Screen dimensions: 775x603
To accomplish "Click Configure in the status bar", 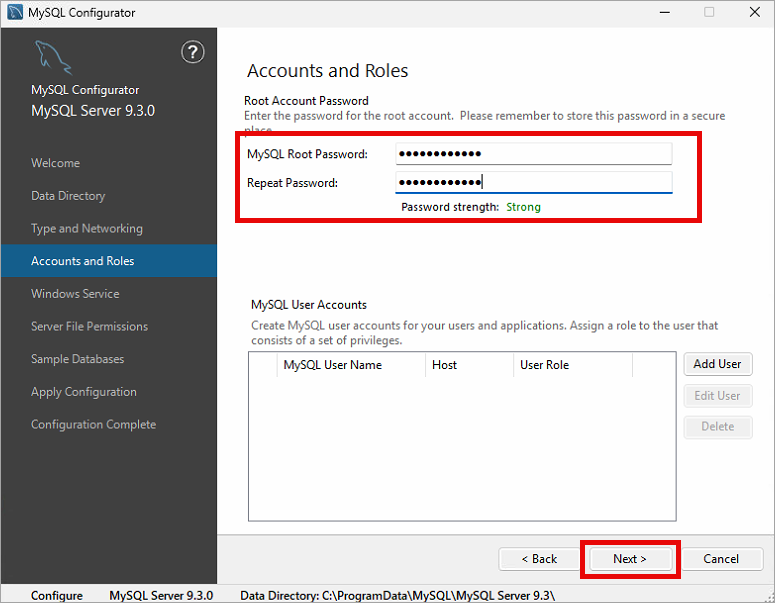I will [x=57, y=596].
